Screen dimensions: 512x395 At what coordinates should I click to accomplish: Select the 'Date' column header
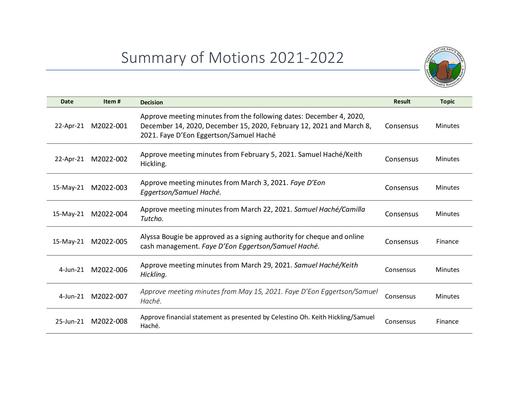click(67, 102)
